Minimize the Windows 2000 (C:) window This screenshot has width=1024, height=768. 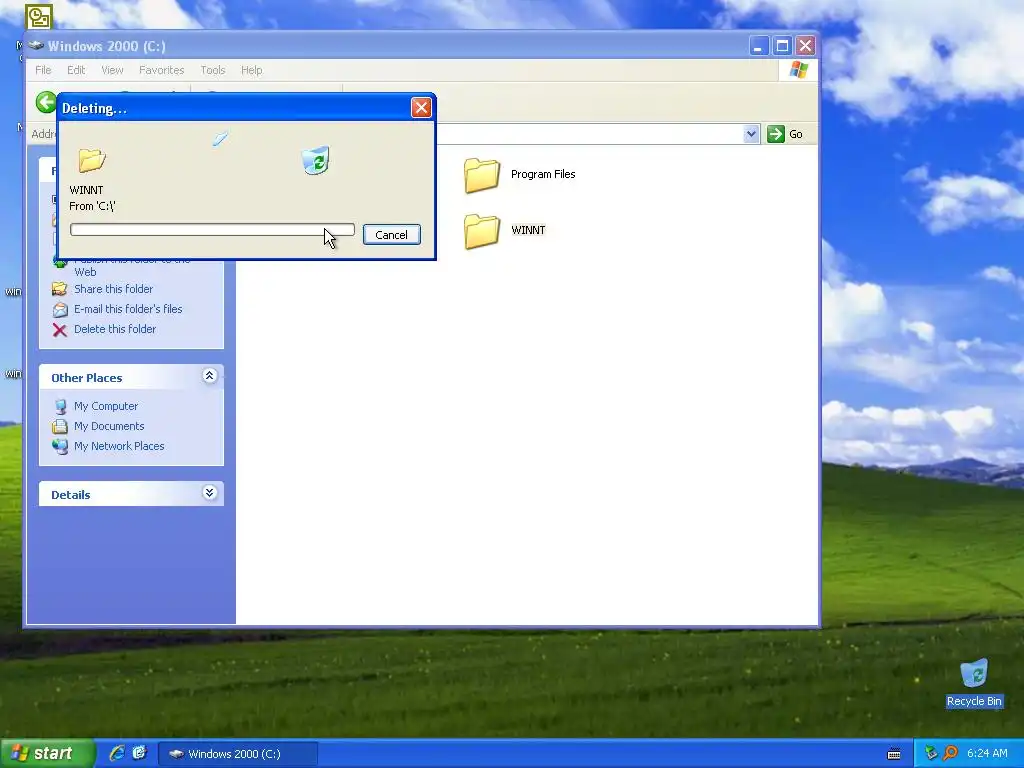(758, 46)
